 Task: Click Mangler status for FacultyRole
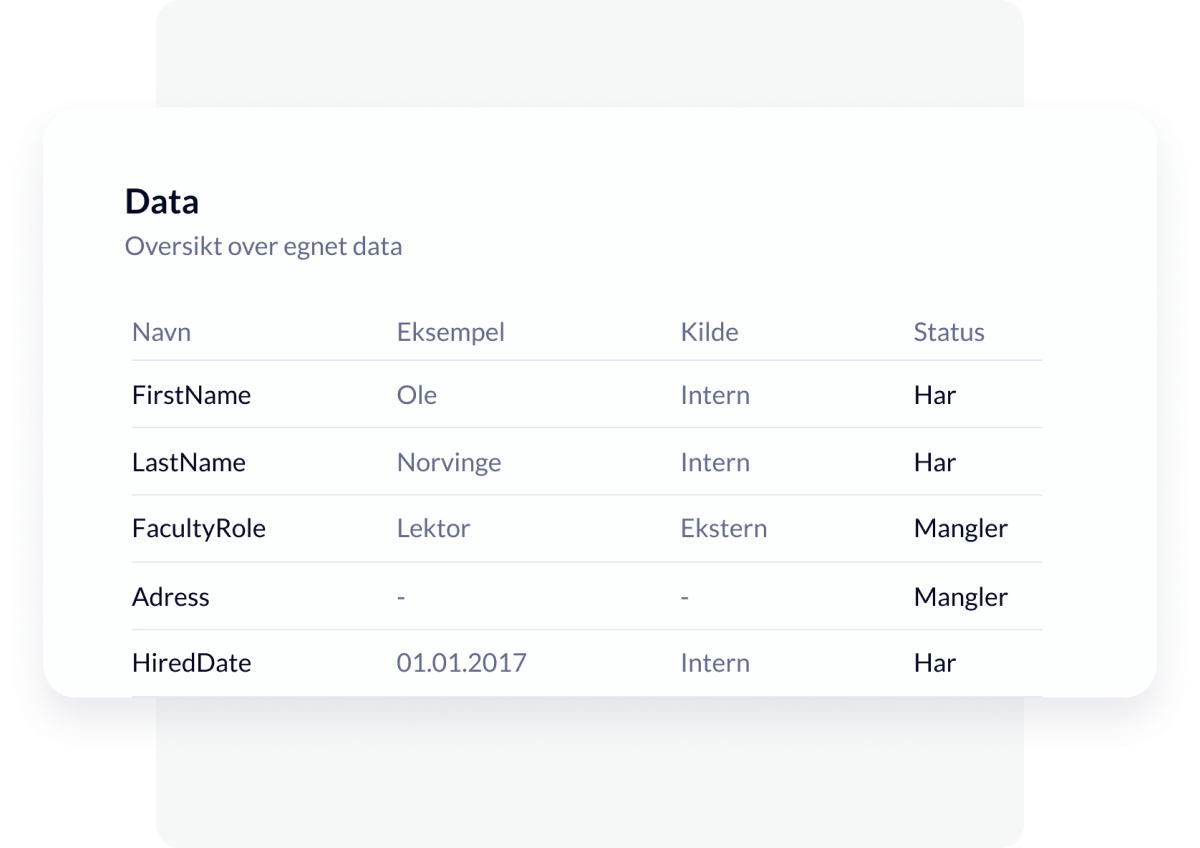pos(960,528)
